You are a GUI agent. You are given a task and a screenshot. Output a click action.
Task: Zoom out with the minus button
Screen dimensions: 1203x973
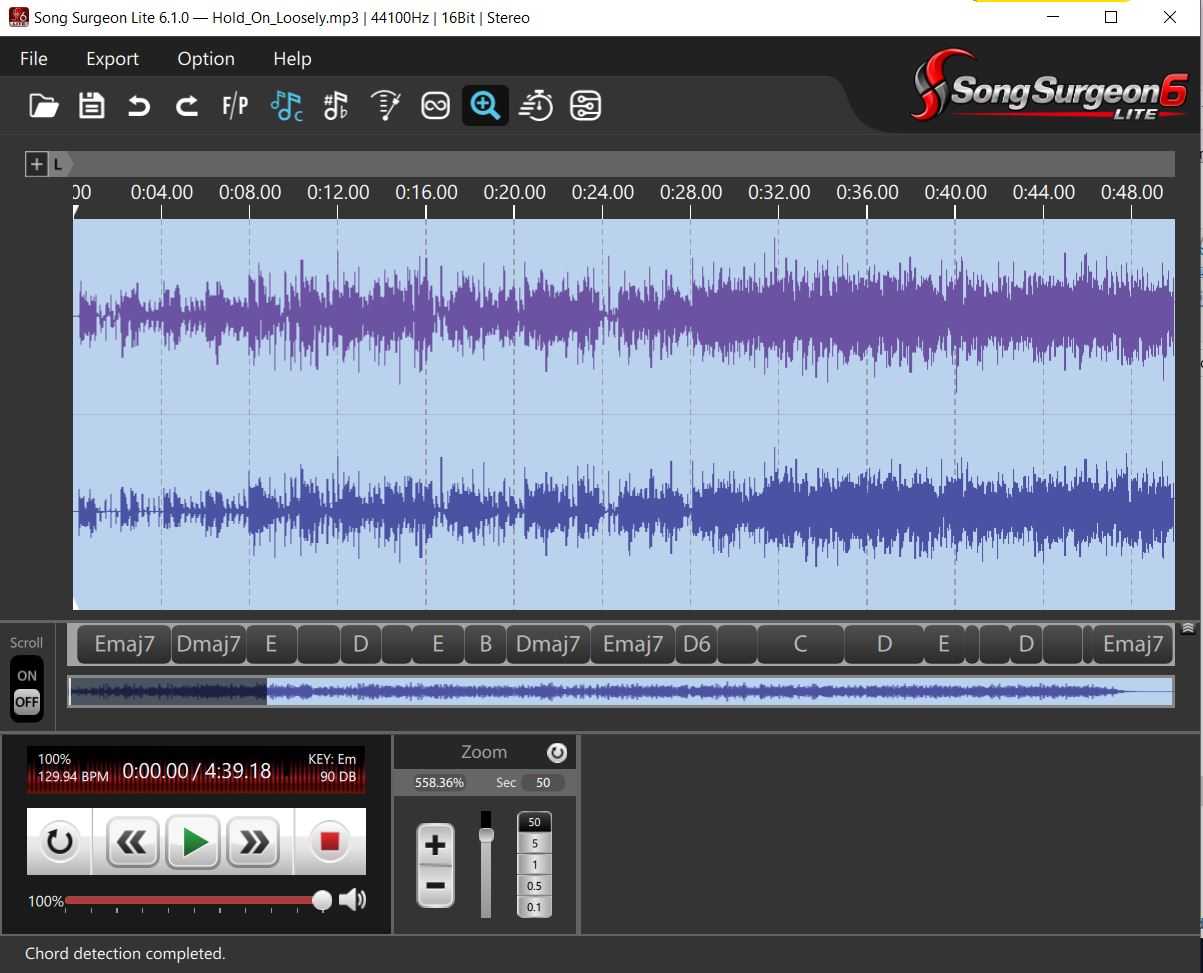click(435, 885)
